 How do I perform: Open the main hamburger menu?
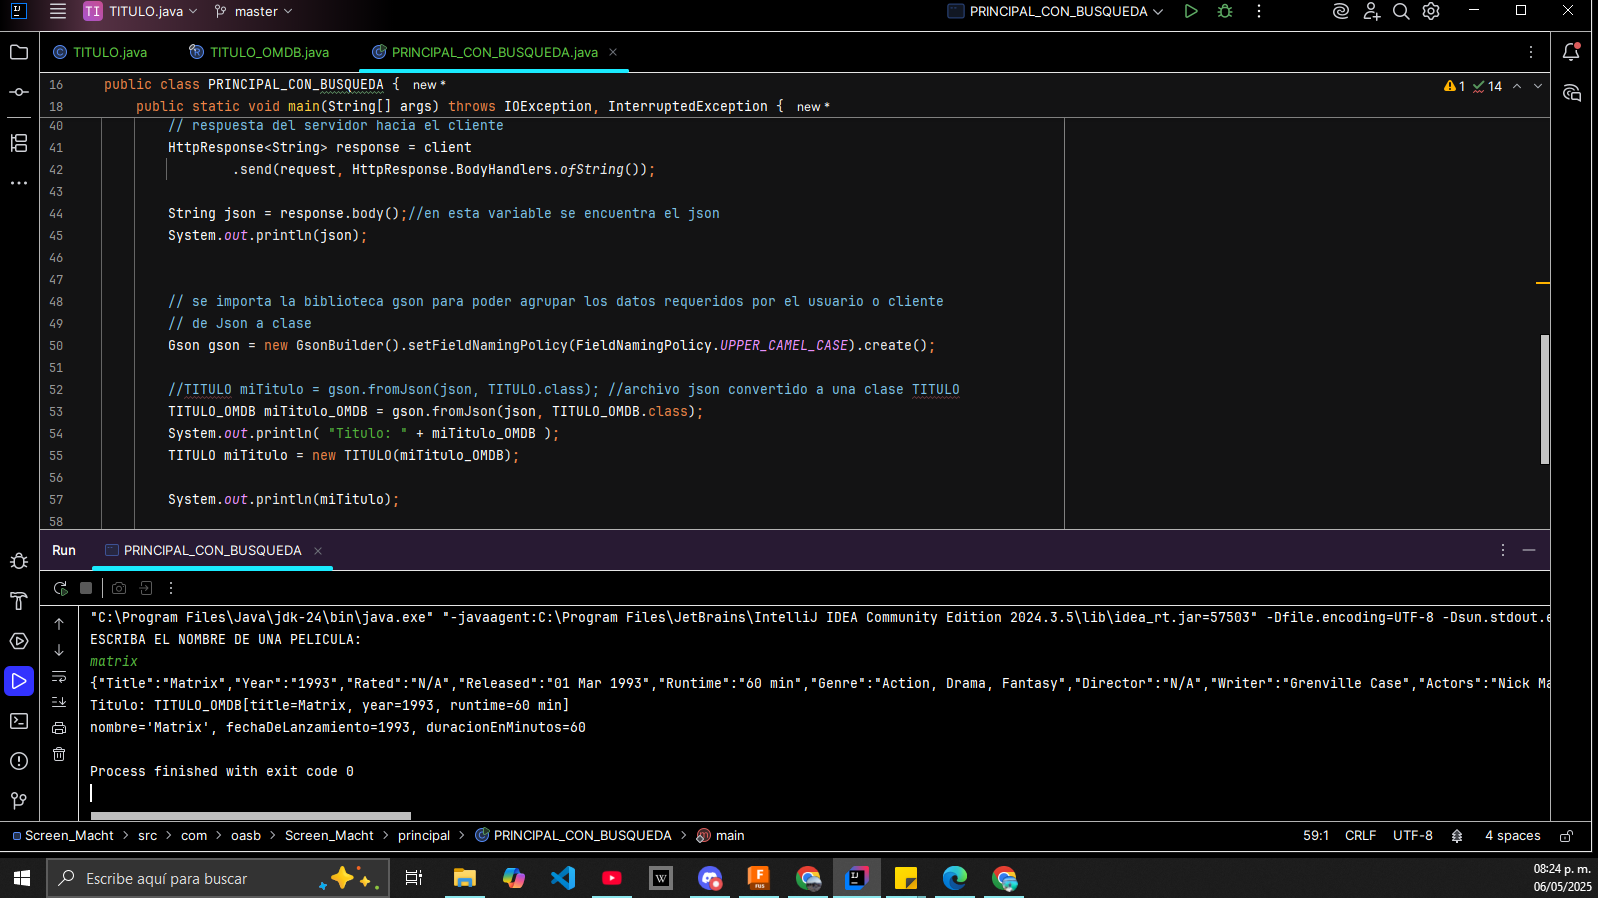point(58,11)
